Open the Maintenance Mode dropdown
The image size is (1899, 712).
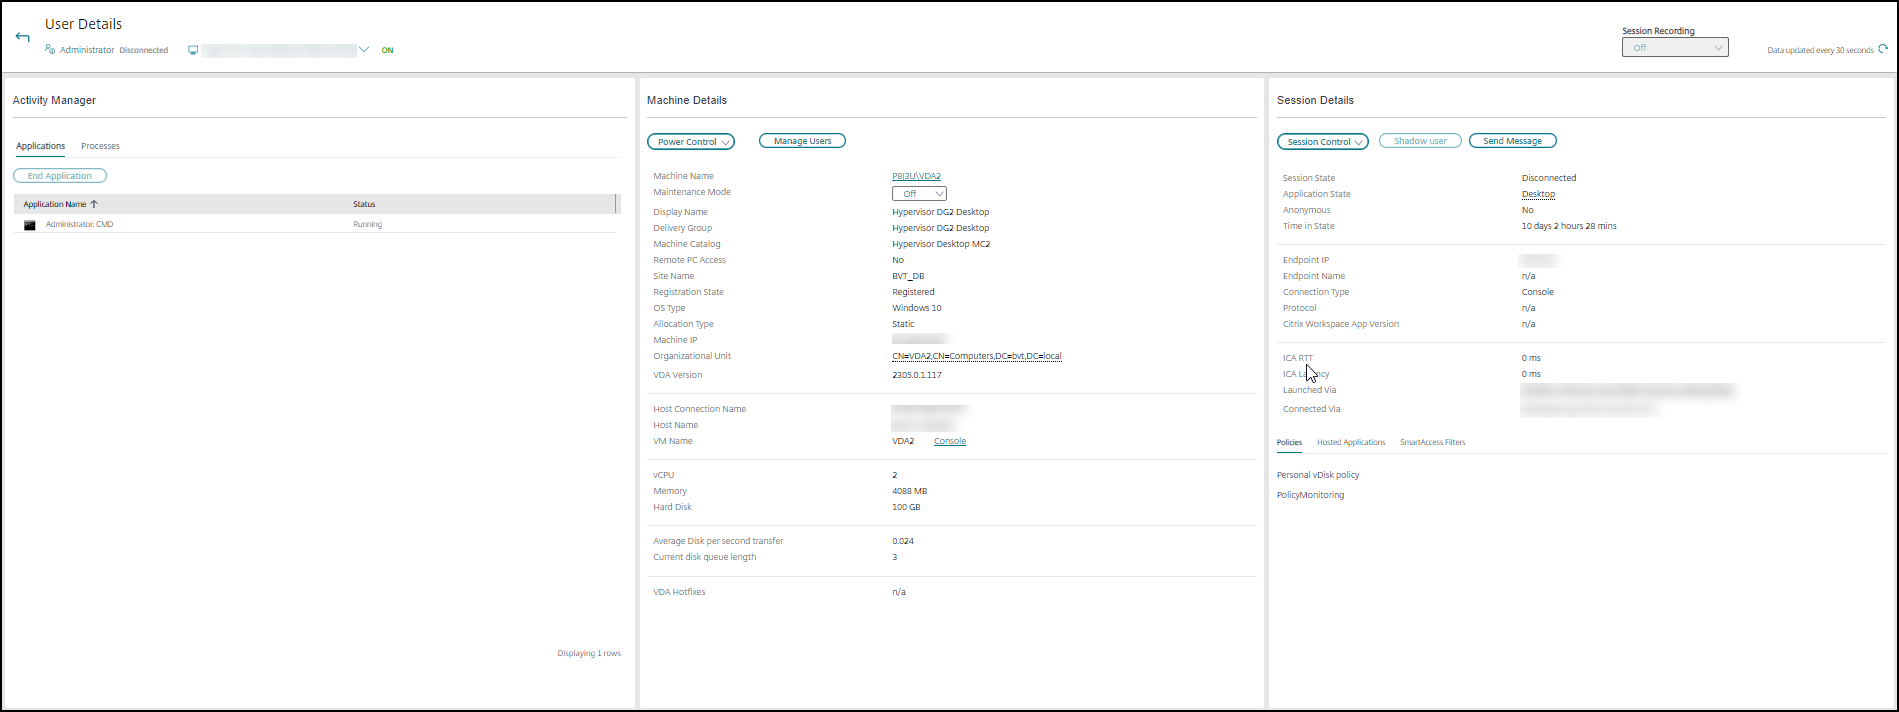[919, 194]
